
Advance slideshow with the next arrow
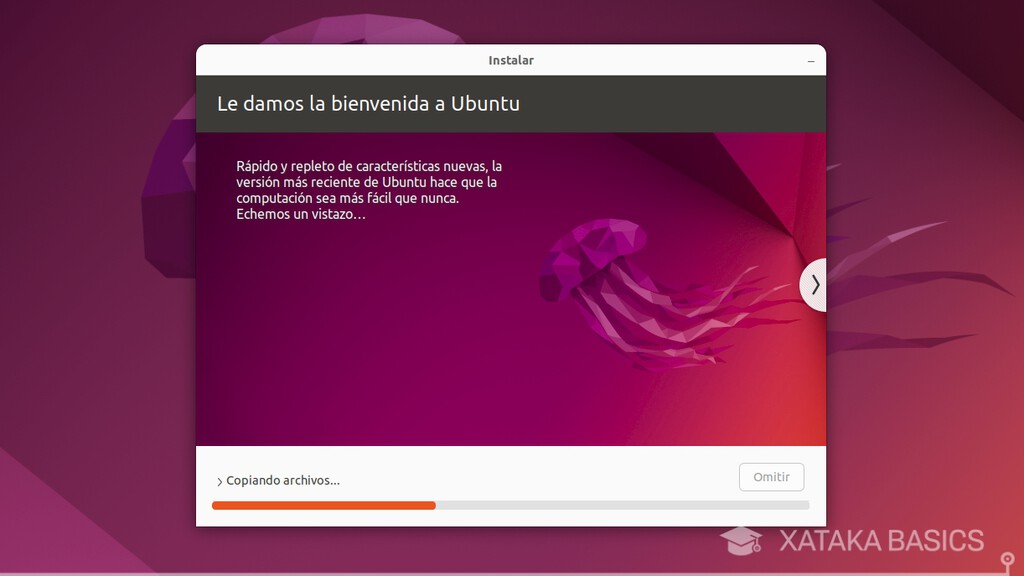tap(814, 285)
